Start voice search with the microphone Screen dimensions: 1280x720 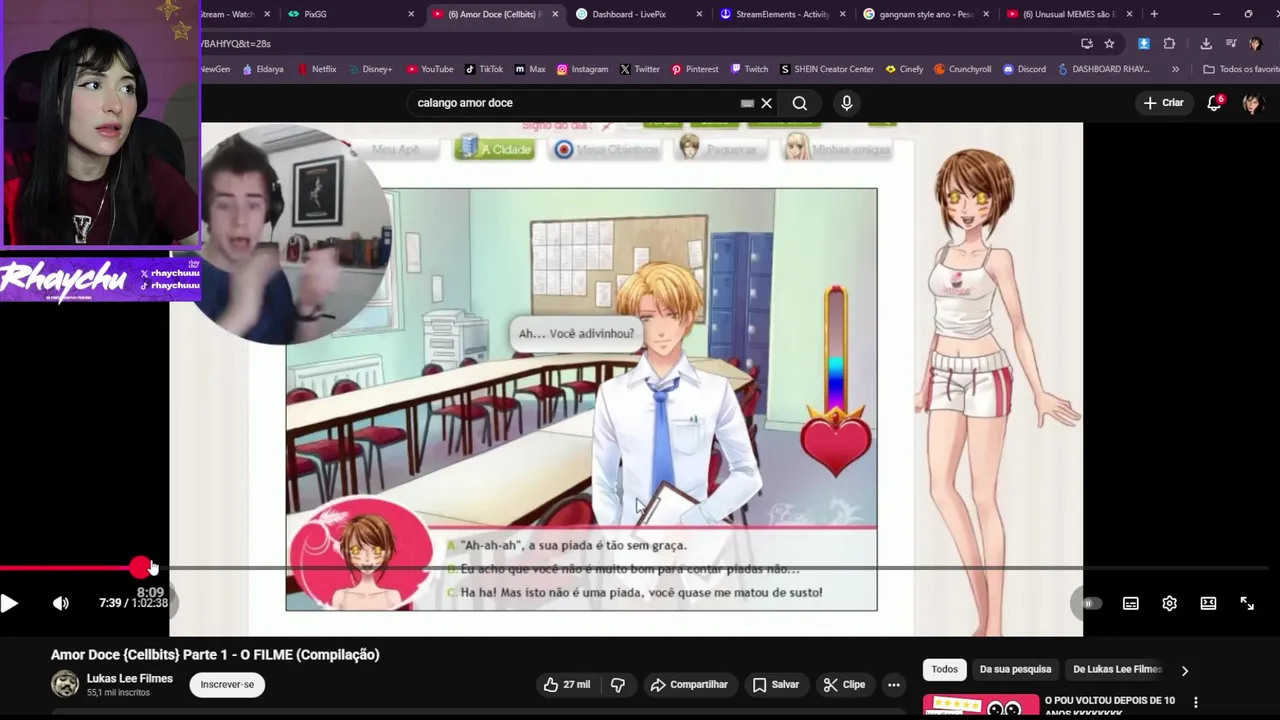847,103
